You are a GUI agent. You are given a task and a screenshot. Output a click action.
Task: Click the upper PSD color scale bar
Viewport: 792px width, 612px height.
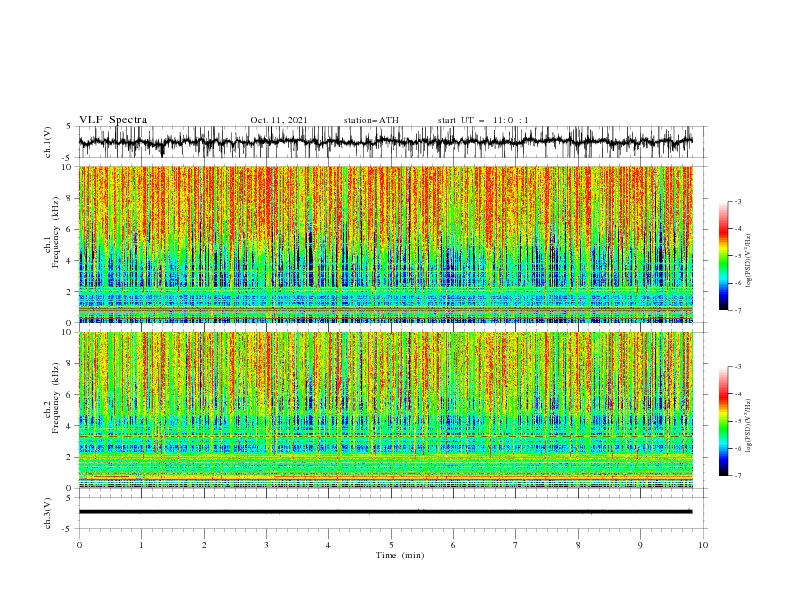[x=723, y=256]
